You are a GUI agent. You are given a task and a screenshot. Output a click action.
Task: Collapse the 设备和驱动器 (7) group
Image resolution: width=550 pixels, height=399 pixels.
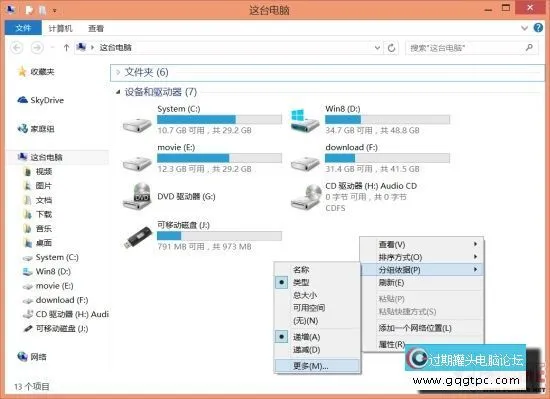click(118, 92)
